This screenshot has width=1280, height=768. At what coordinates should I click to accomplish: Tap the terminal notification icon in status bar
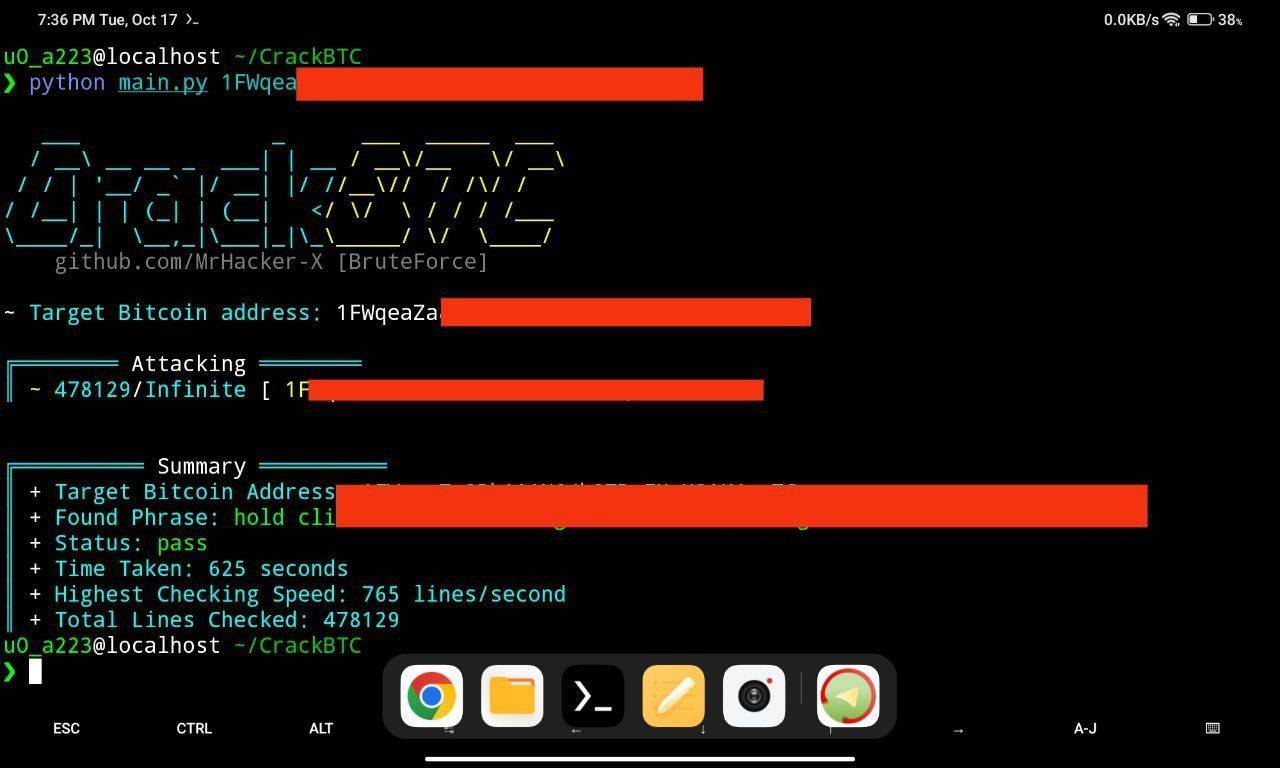192,19
